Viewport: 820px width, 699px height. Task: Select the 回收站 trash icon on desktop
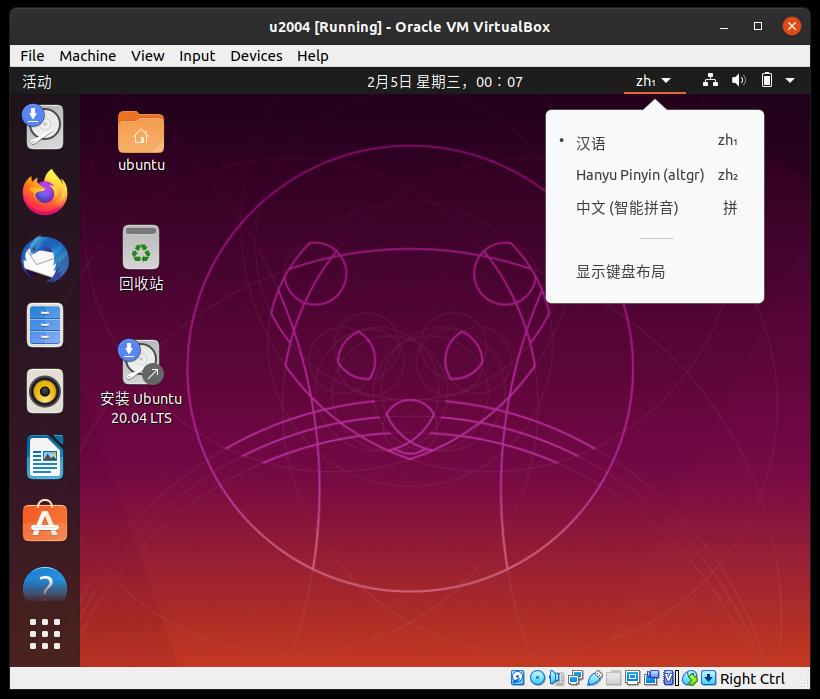coord(141,258)
